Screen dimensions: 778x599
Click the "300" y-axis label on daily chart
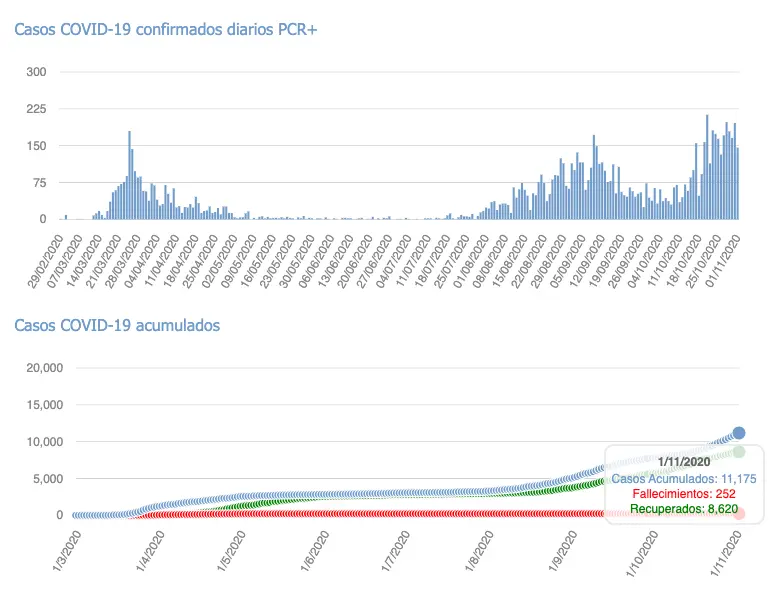click(36, 72)
